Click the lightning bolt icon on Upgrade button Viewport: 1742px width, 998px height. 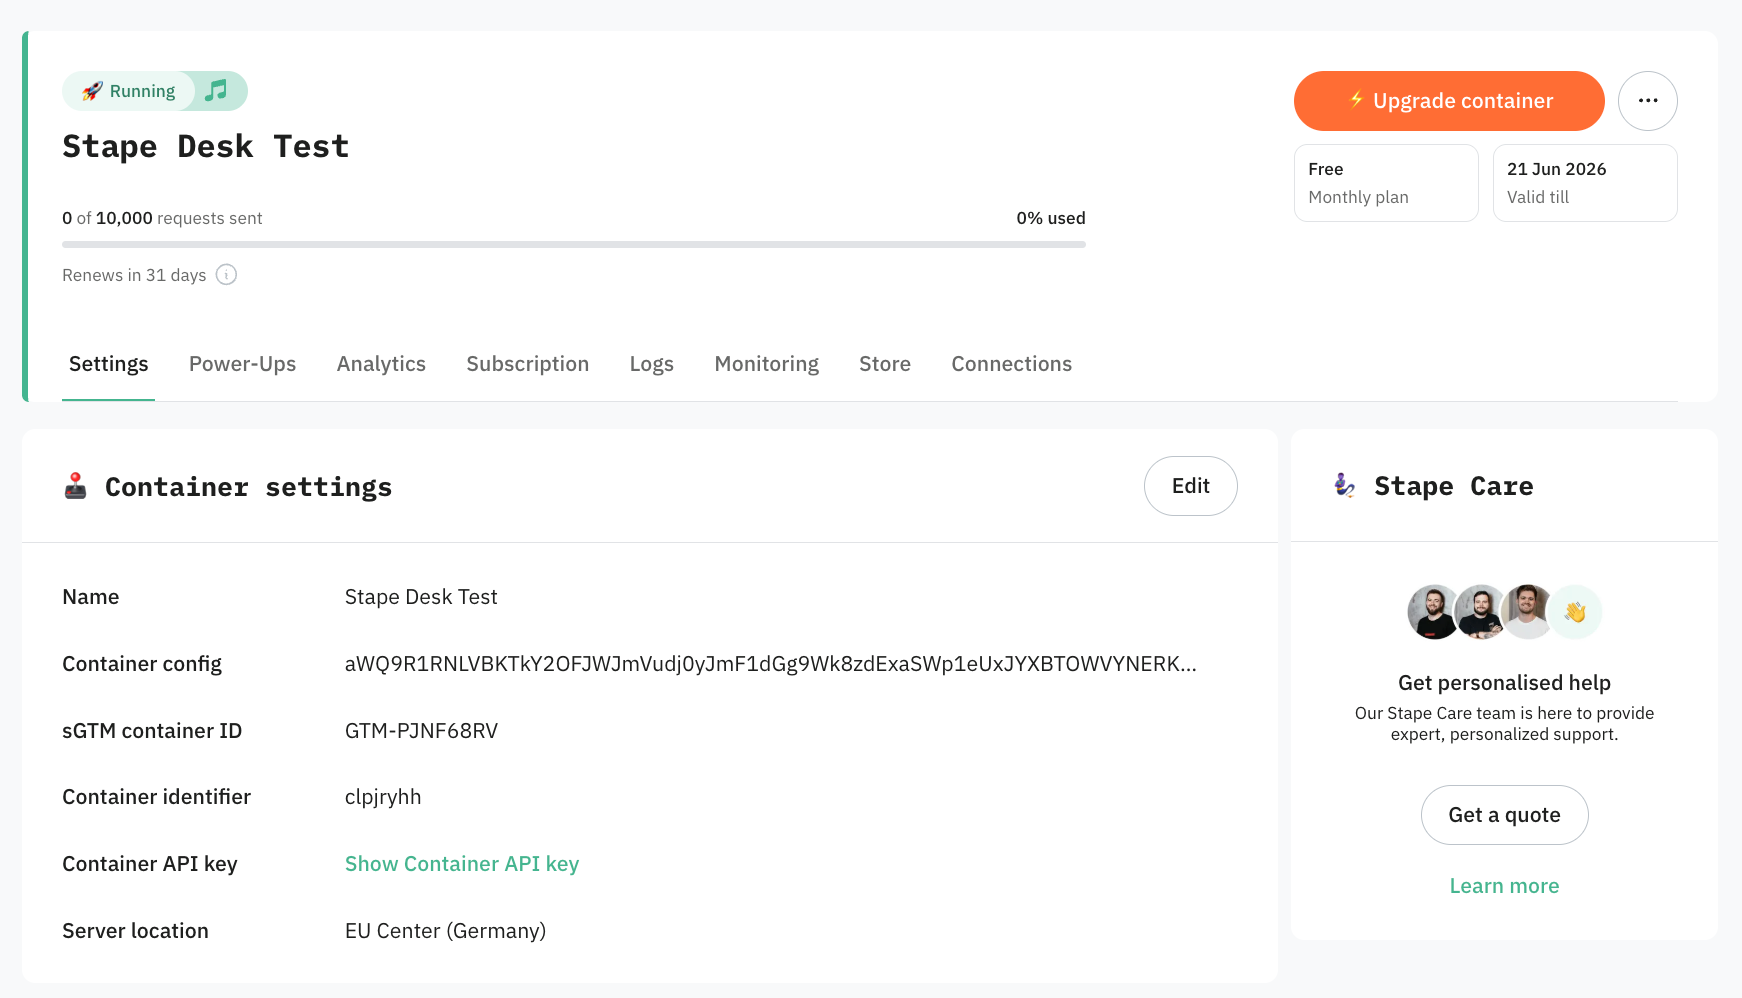pos(1356,100)
